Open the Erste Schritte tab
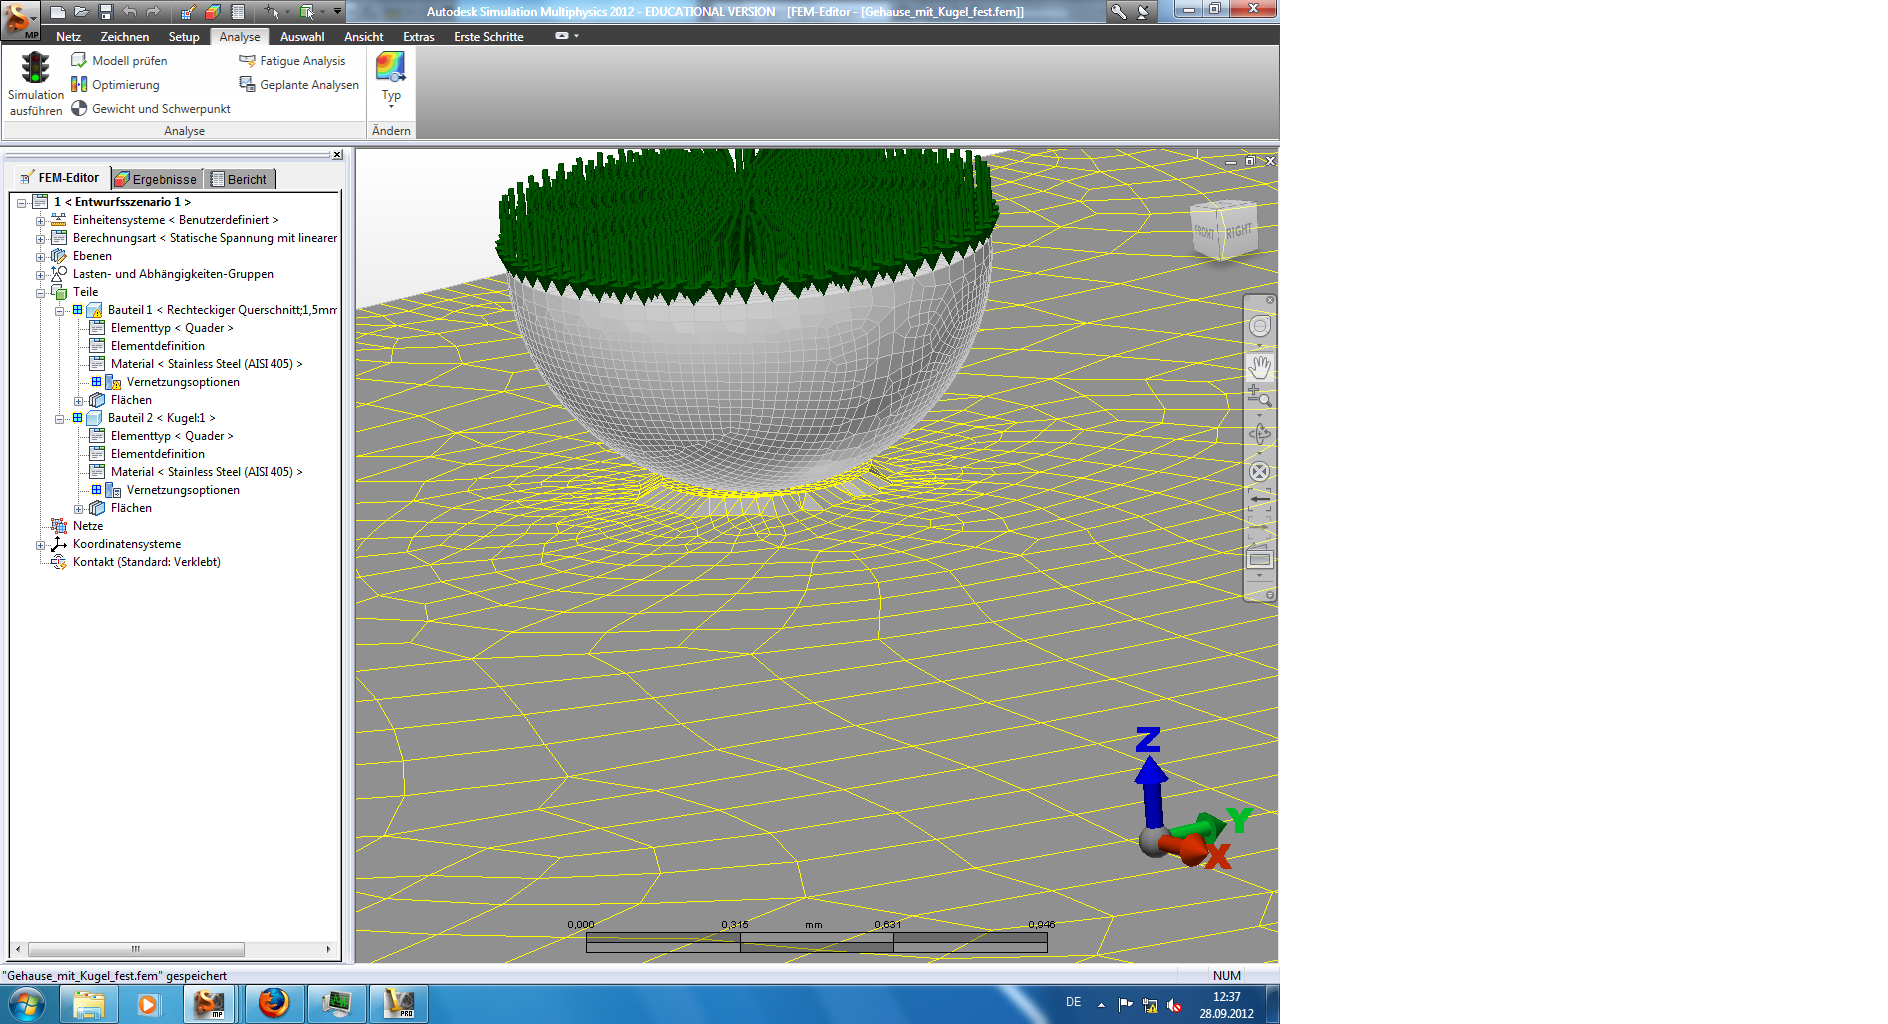The height and width of the screenshot is (1024, 1888). (x=489, y=37)
